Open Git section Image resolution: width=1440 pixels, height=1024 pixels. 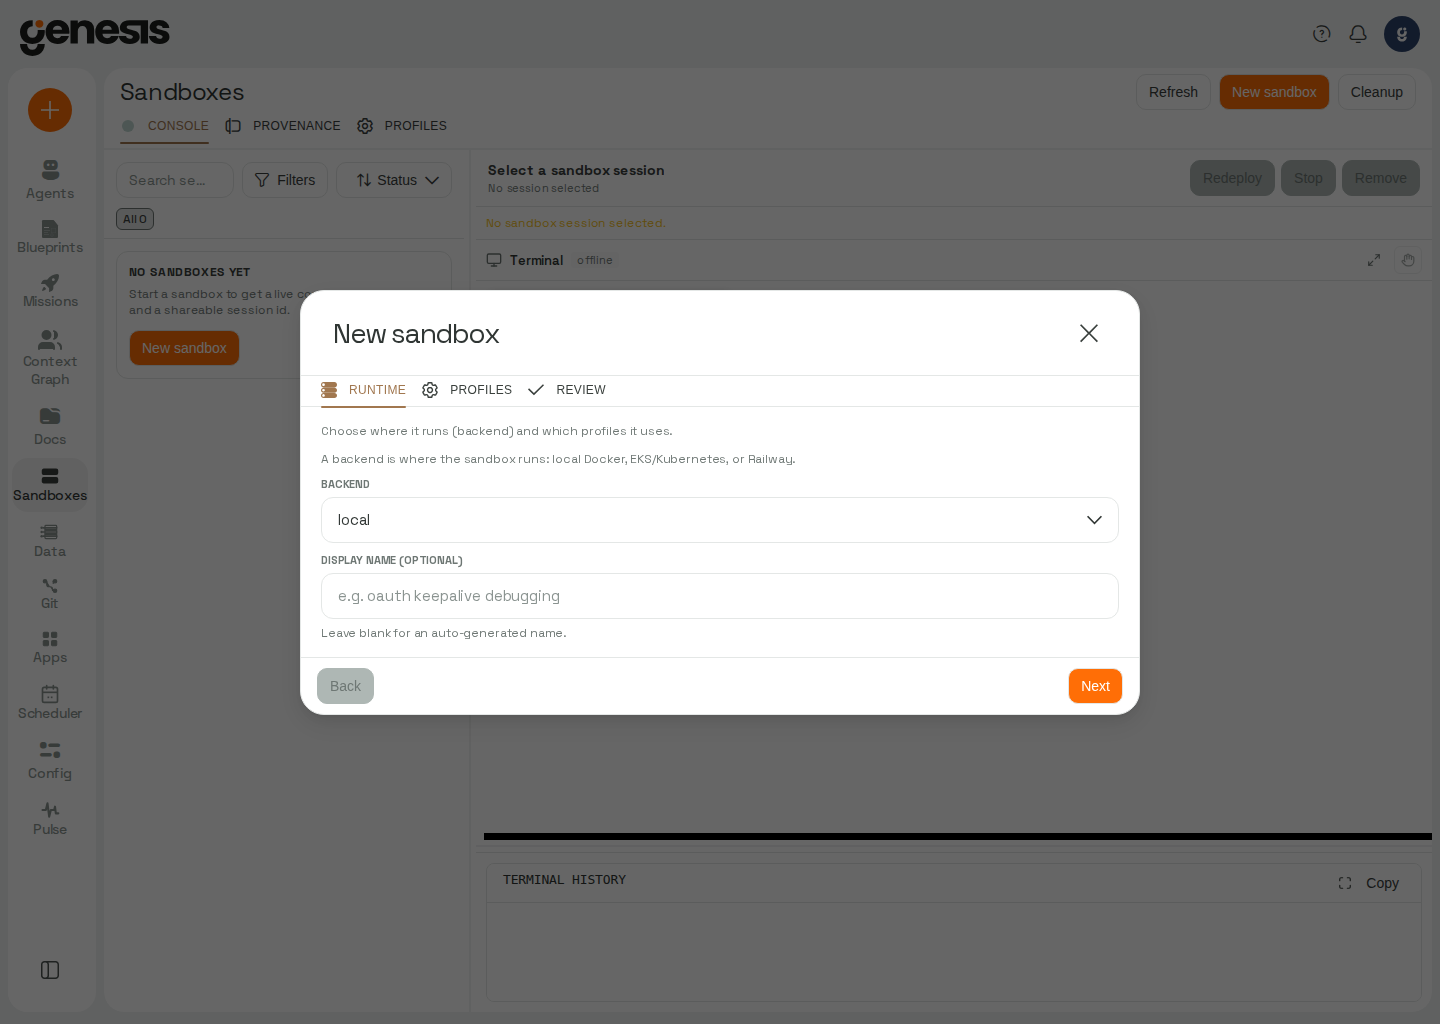(x=50, y=594)
